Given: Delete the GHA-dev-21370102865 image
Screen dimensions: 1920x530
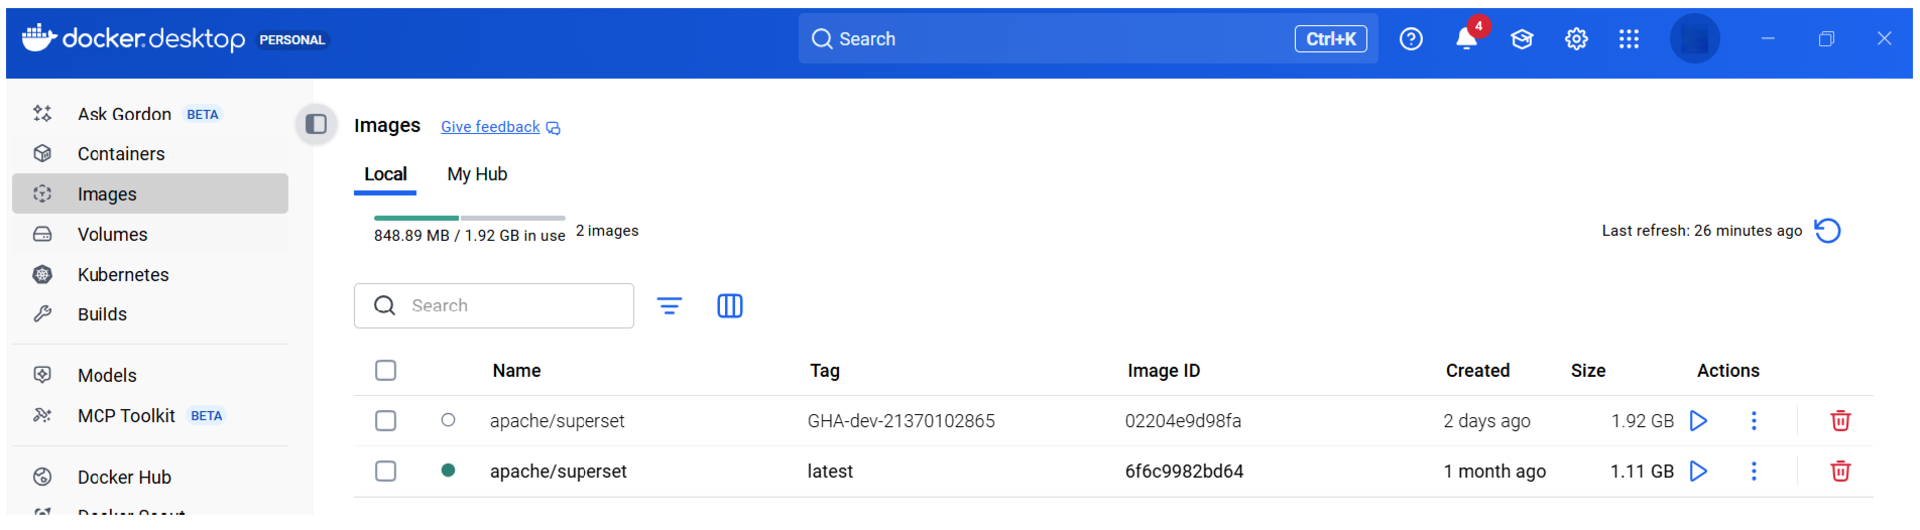Looking at the screenshot, I should pos(1840,421).
